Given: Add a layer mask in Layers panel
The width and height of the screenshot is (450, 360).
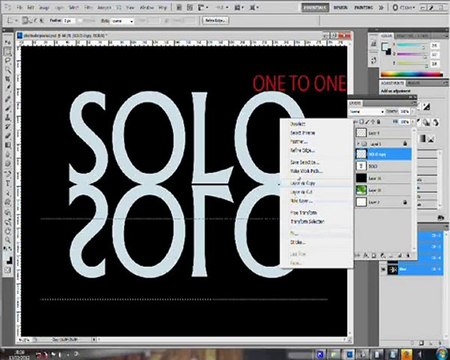Looking at the screenshot, I should click(374, 256).
